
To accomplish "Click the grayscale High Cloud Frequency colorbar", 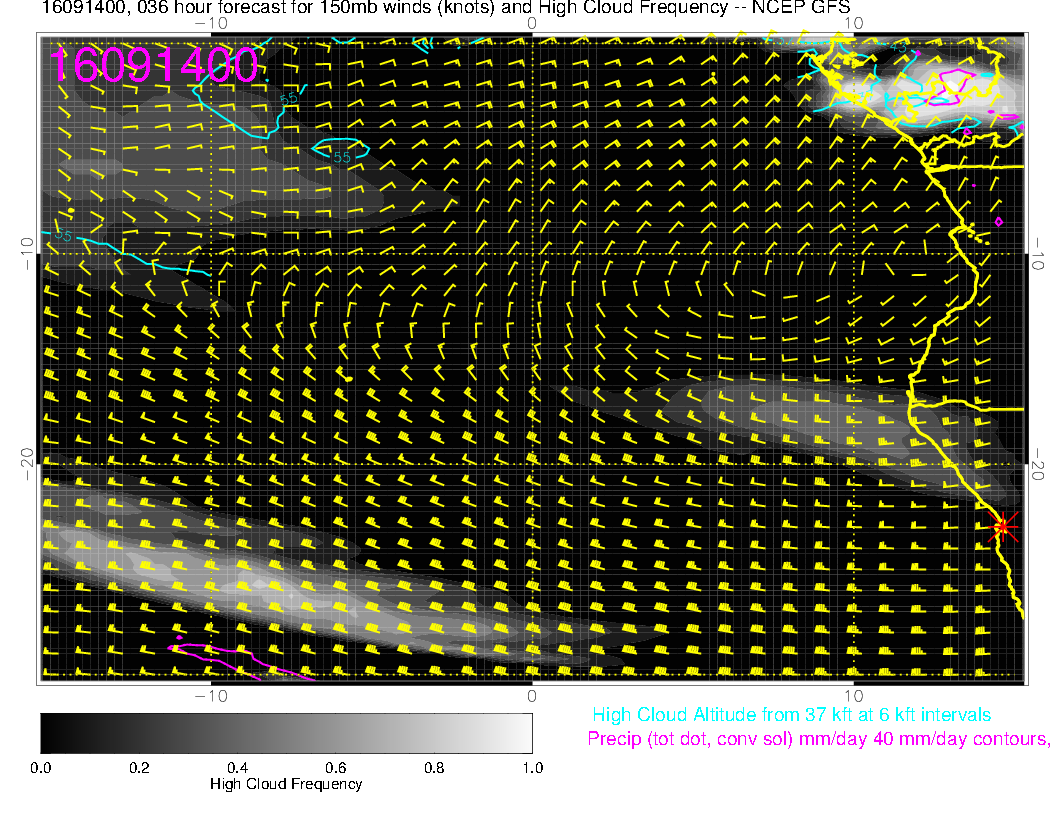I will point(286,733).
